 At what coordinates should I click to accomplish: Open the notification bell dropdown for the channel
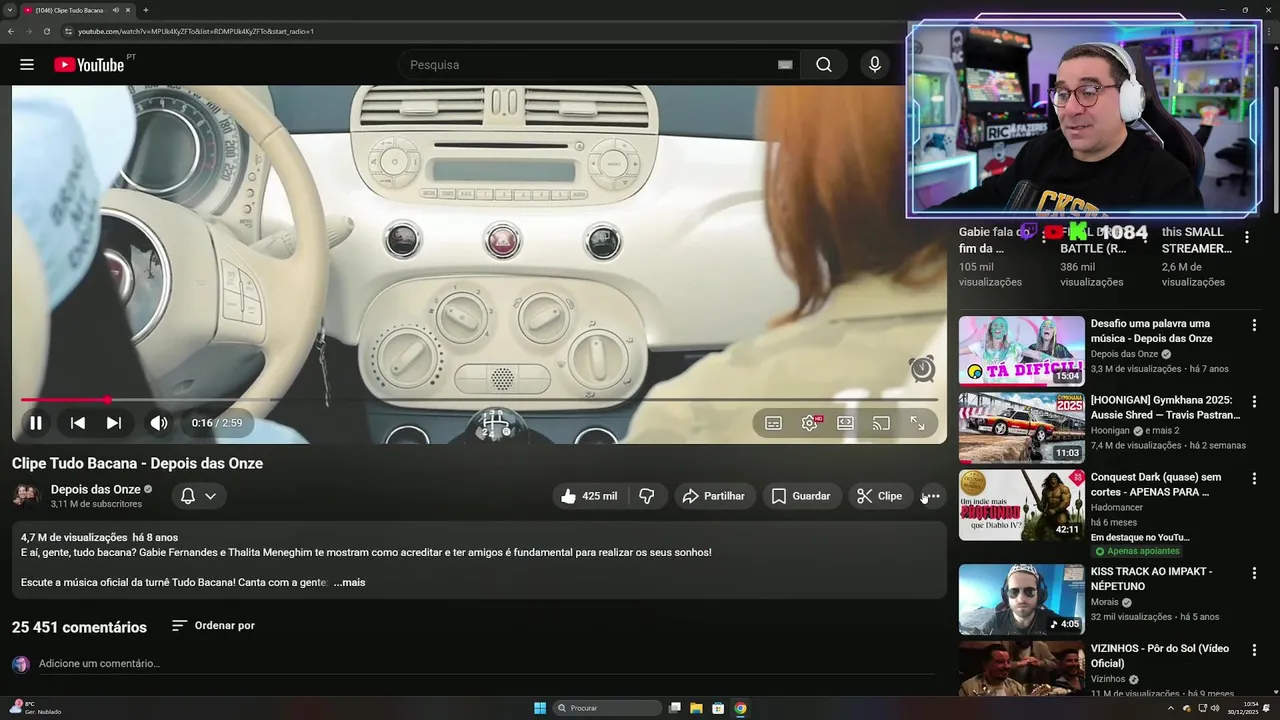click(x=198, y=496)
